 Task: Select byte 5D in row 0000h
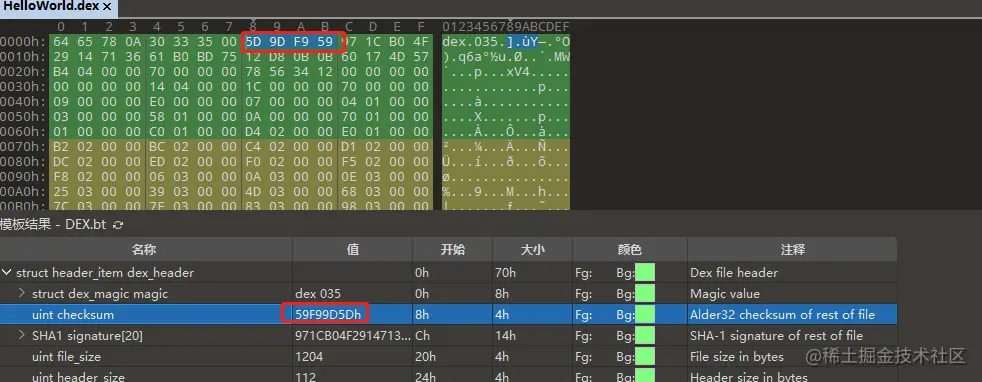253,43
